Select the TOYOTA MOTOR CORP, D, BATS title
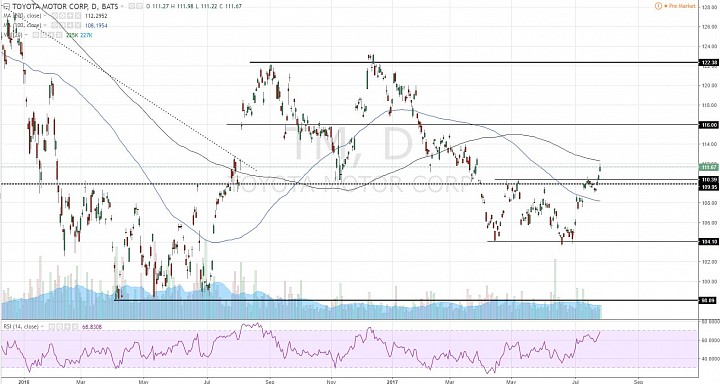The height and width of the screenshot is (384, 720). pyautogui.click(x=65, y=6)
